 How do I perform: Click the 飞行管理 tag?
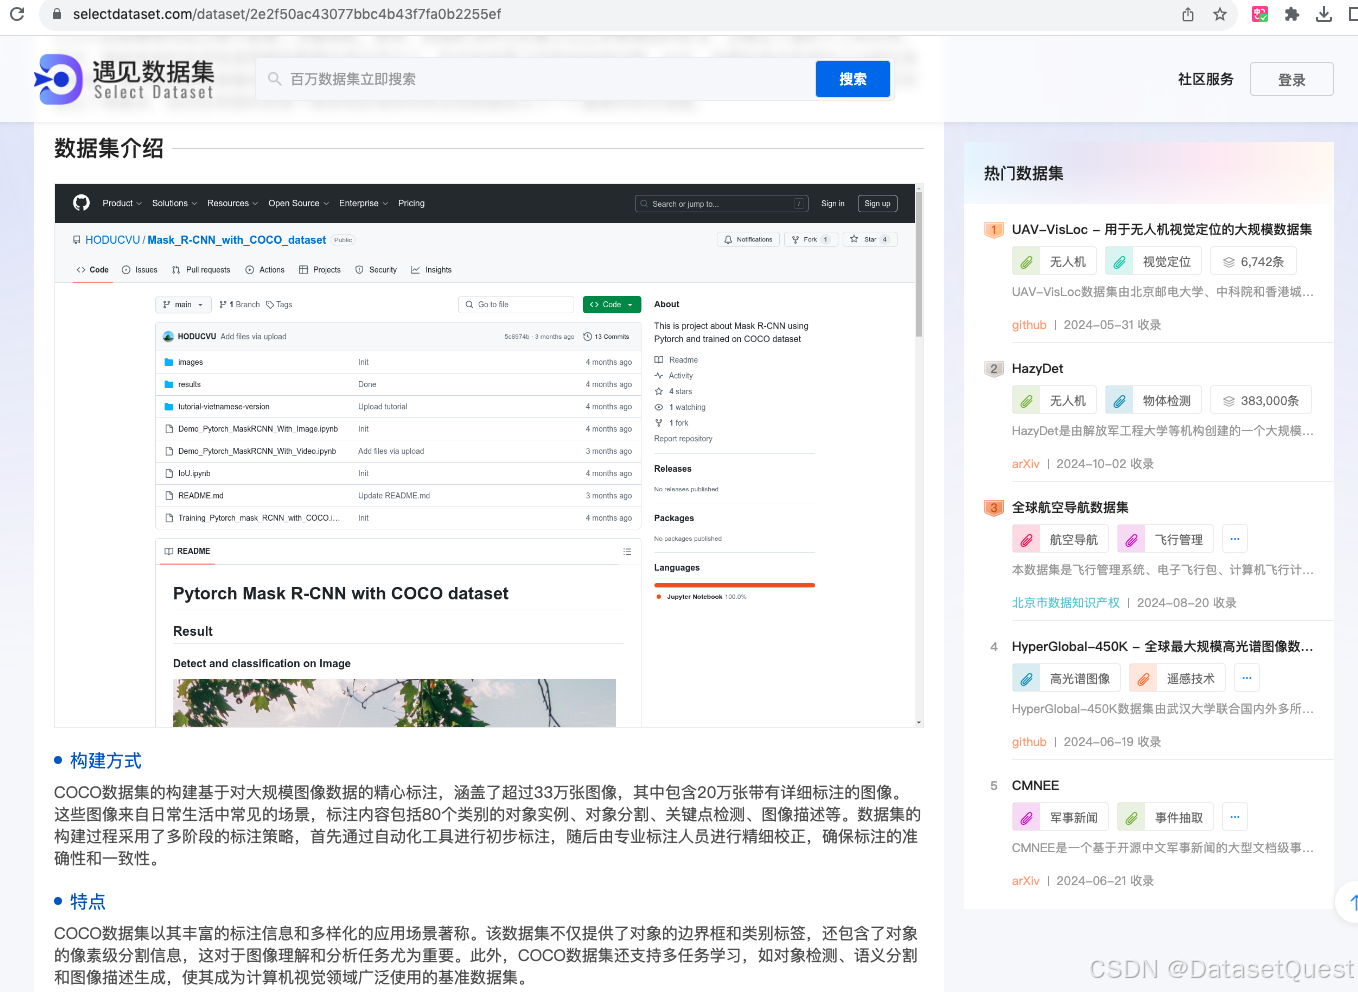pyautogui.click(x=1165, y=539)
